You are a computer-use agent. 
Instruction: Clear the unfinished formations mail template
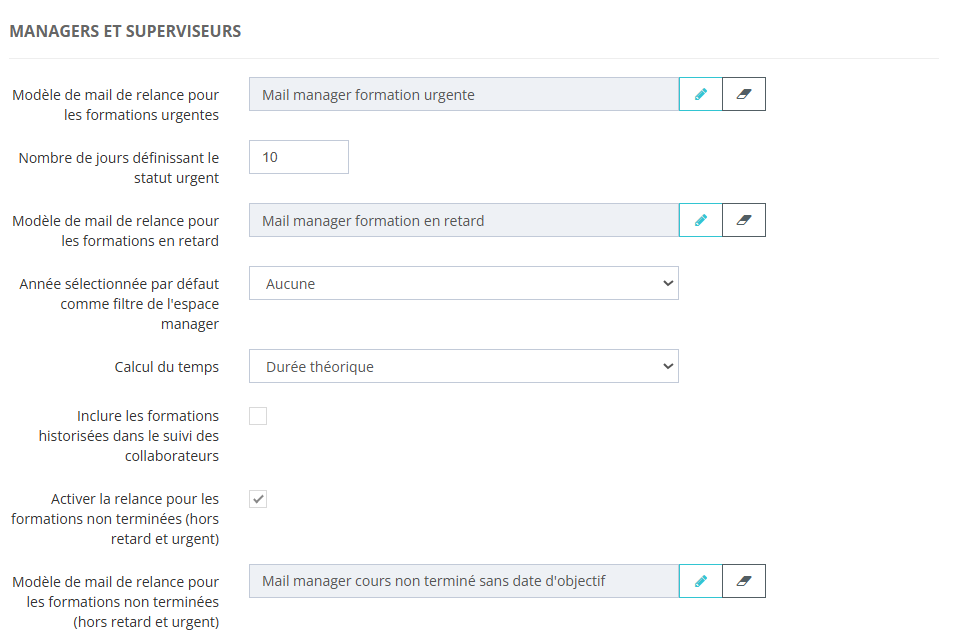[743, 580]
